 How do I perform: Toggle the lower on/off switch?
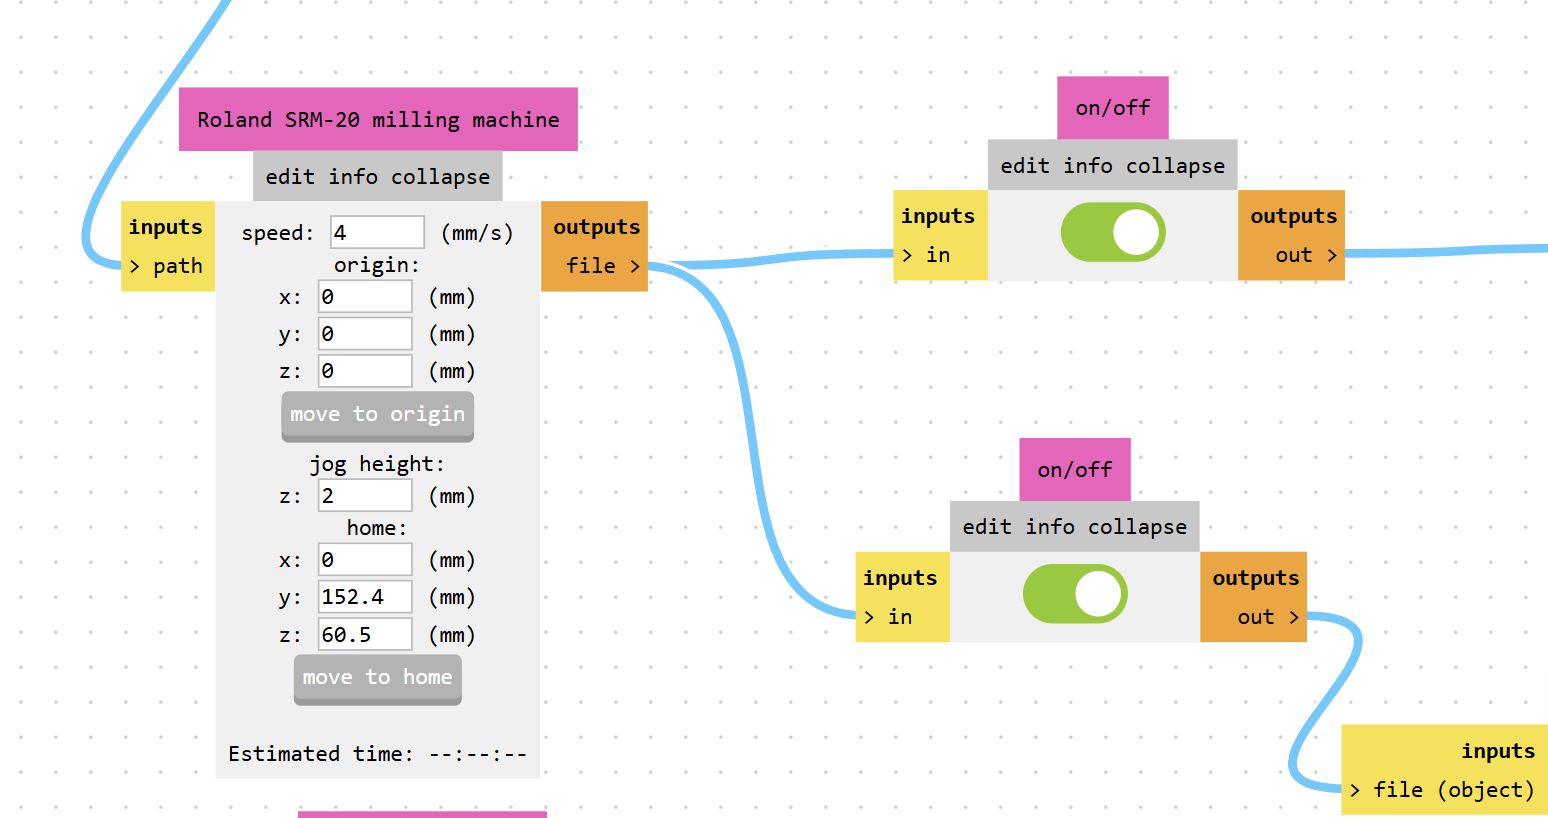point(1074,594)
